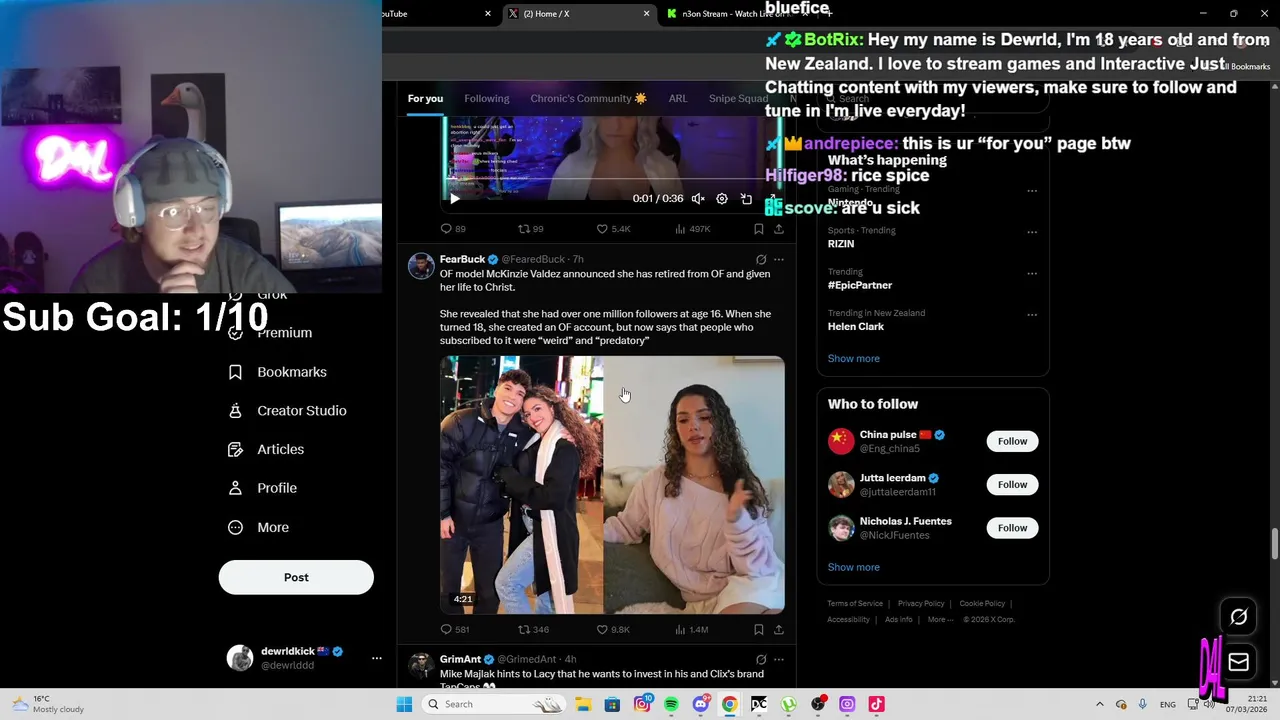Open Discord from the taskbar

click(x=700, y=704)
